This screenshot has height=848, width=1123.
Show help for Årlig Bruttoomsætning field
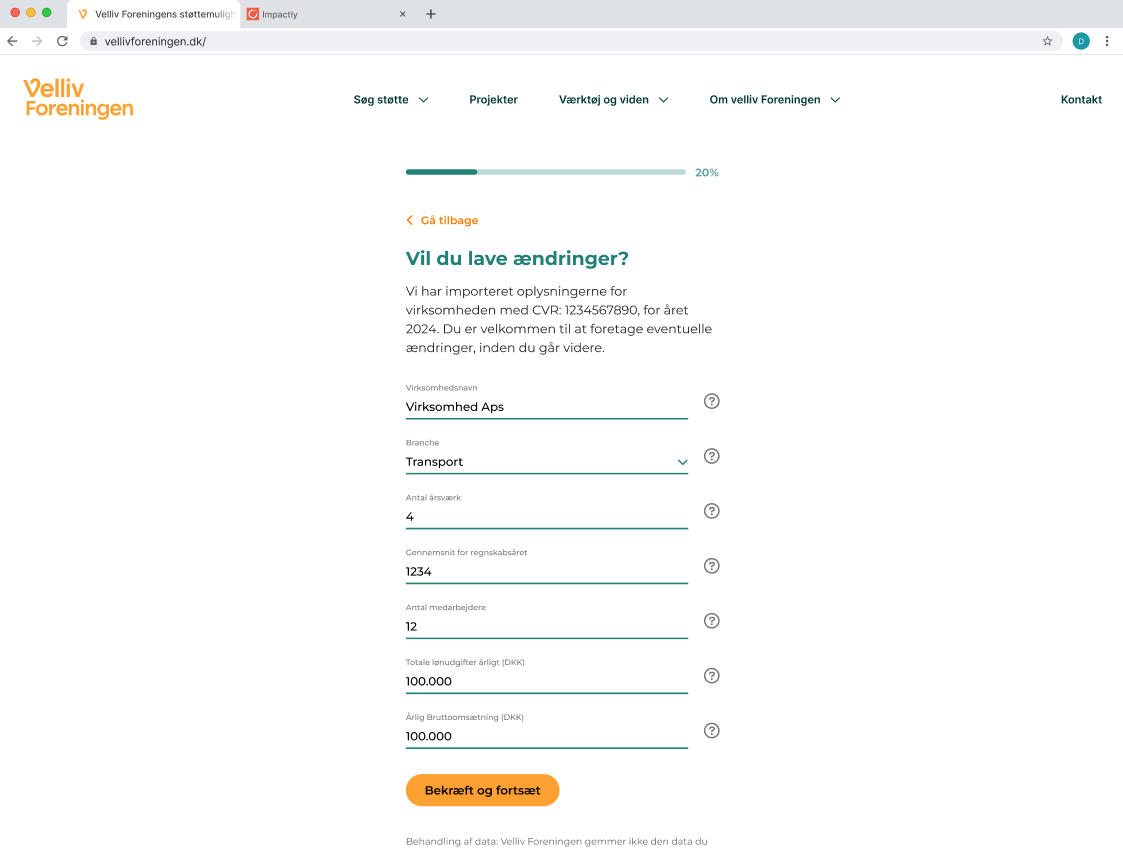click(711, 731)
